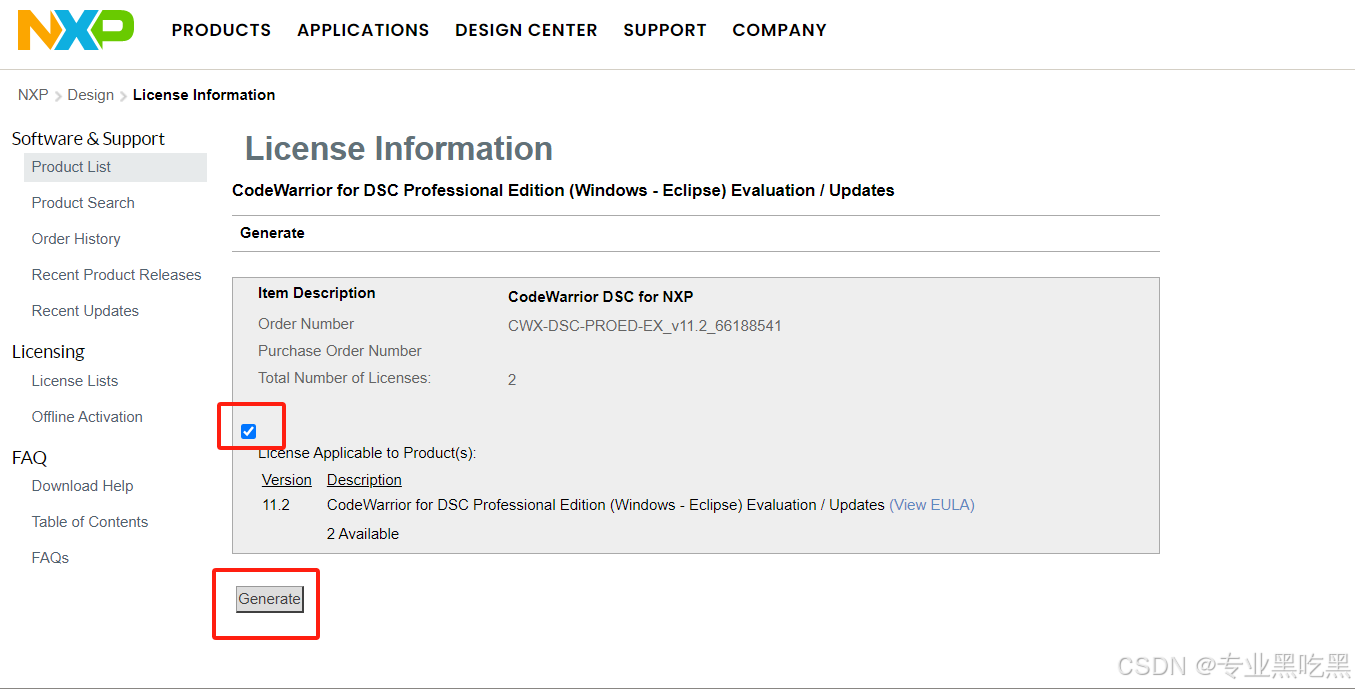
Task: Open the PRODUCTS menu
Action: (x=221, y=30)
